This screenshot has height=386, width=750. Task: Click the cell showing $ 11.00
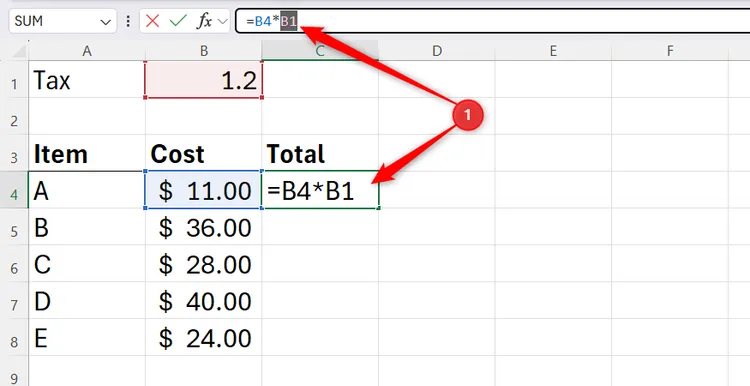click(204, 190)
